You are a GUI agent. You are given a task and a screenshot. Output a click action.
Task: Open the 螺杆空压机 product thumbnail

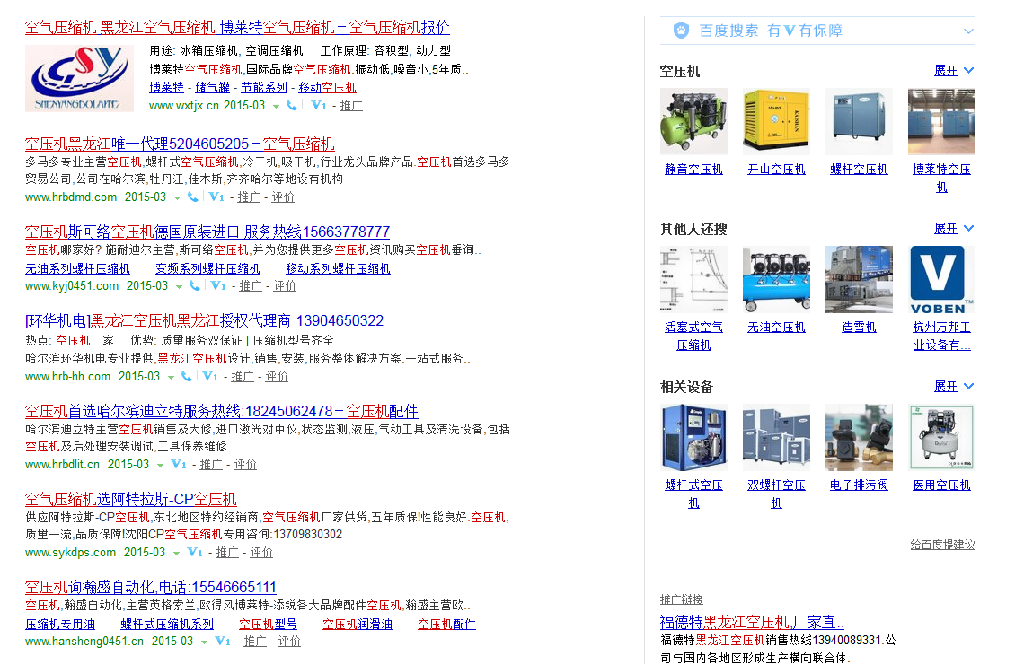[x=859, y=121]
